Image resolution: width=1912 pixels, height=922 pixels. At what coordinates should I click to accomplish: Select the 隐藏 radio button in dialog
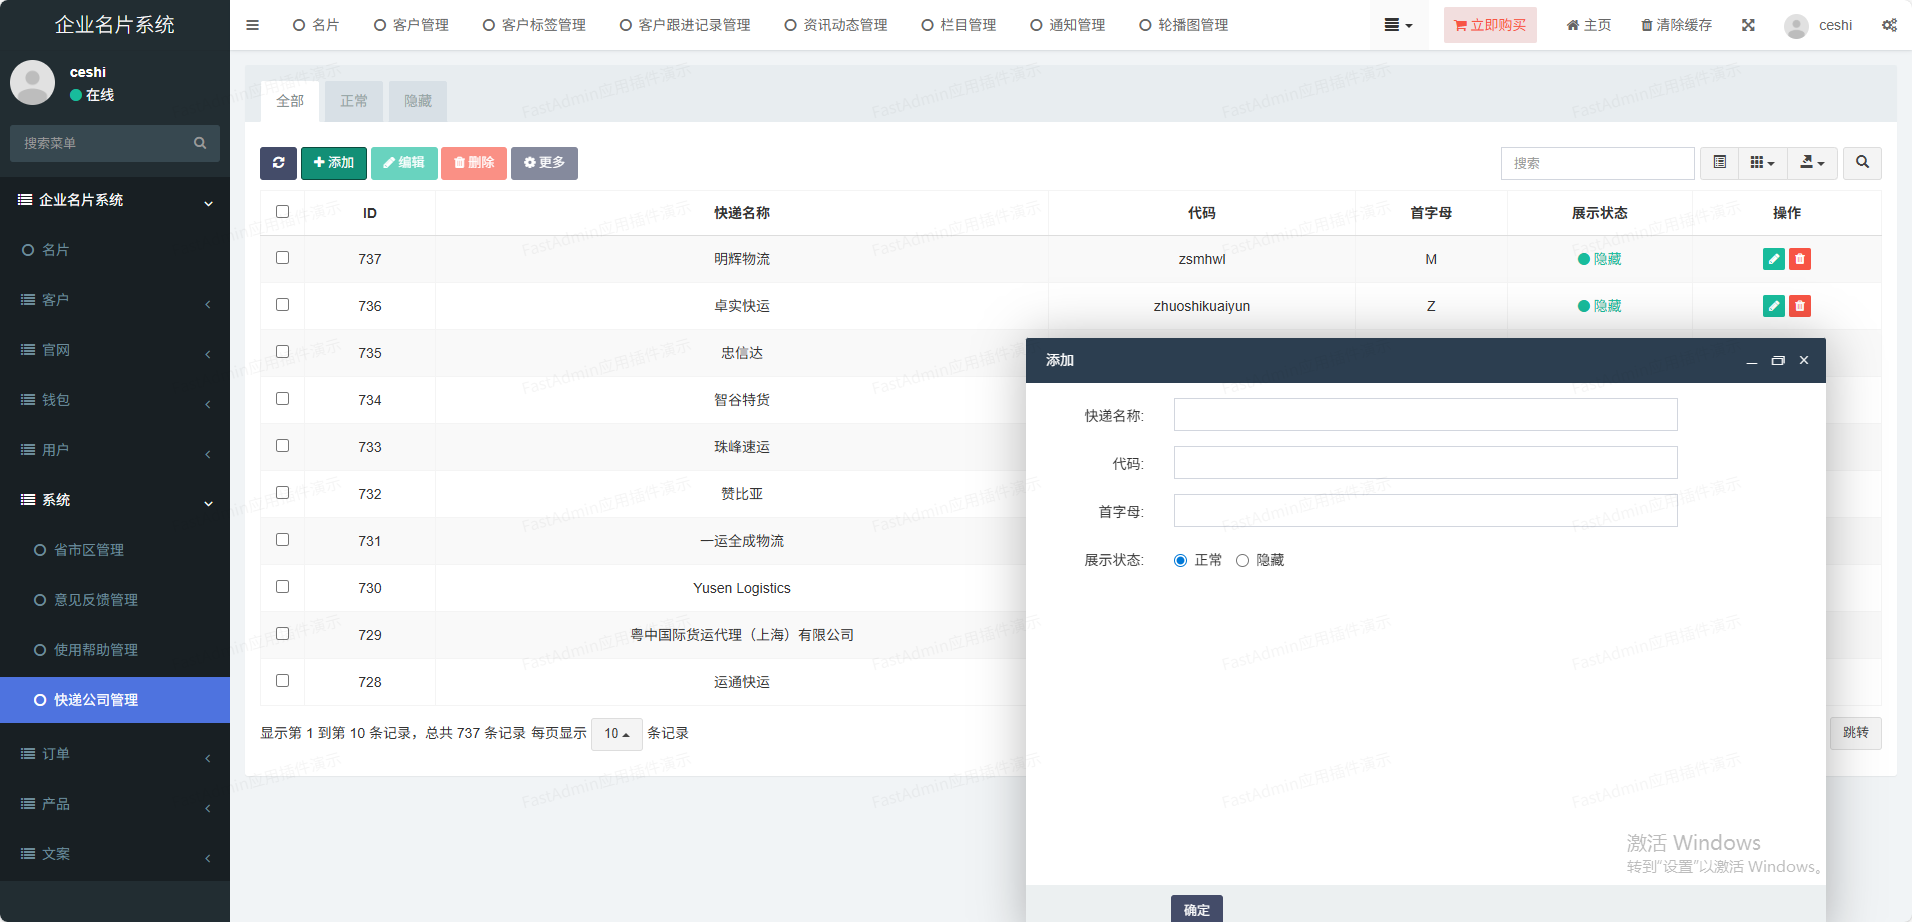pos(1242,561)
